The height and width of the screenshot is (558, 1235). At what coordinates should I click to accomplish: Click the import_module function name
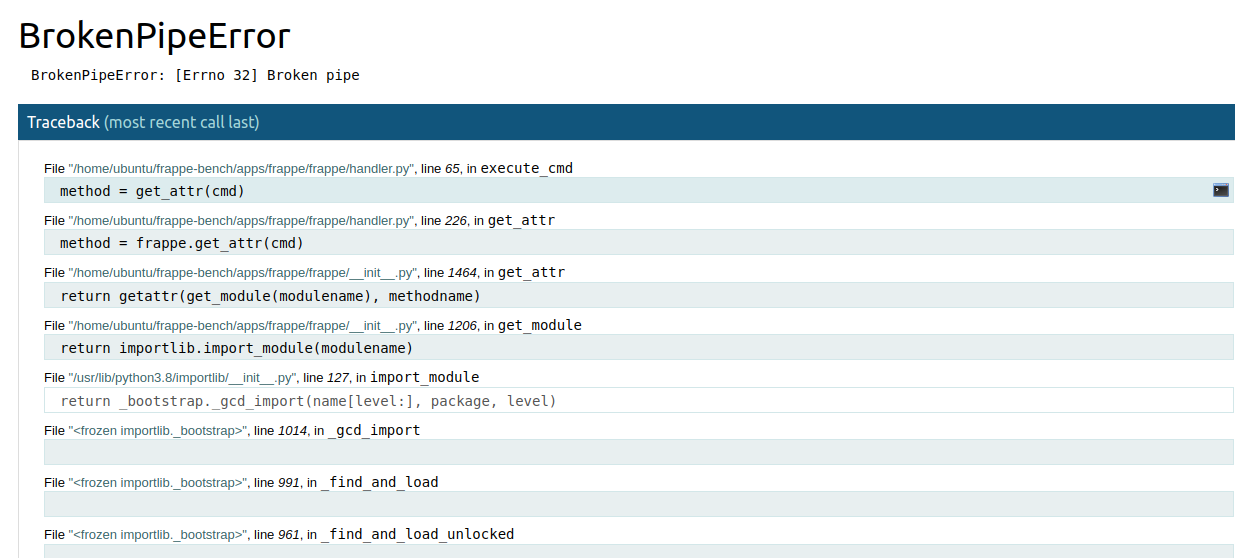tap(425, 377)
